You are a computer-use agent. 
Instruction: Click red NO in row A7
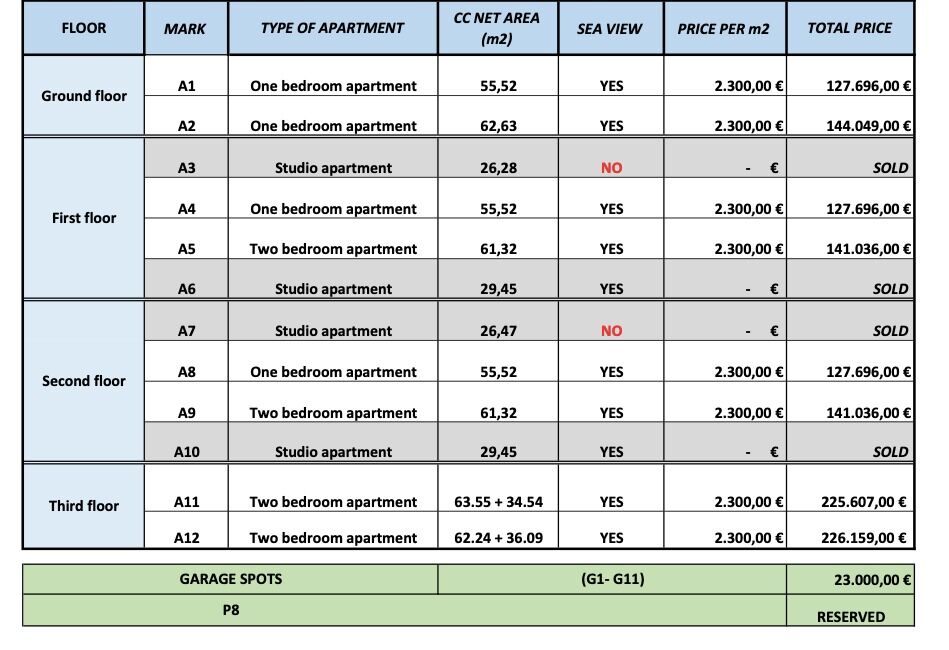611,331
